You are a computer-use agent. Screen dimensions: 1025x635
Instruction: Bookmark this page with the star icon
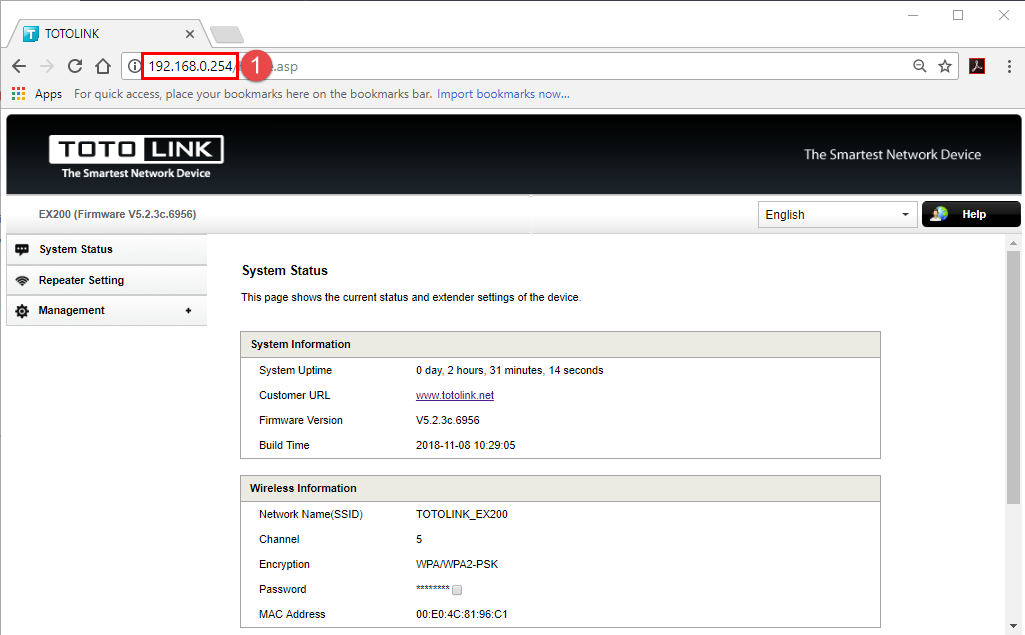(x=945, y=66)
